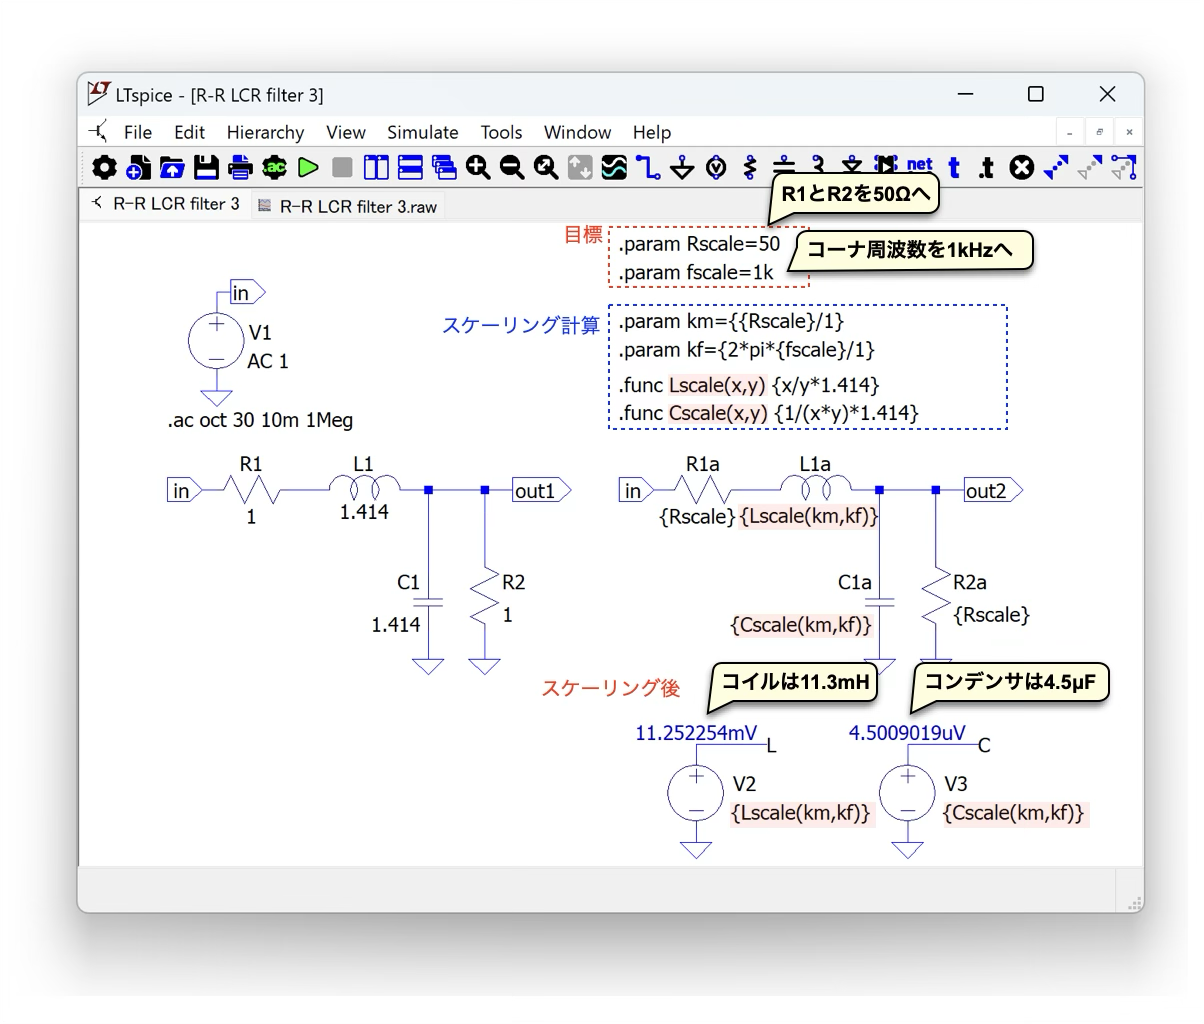Screen dimensions: 1204x1024
Task: Select the .param kf directive text
Action: pyautogui.click(x=746, y=350)
